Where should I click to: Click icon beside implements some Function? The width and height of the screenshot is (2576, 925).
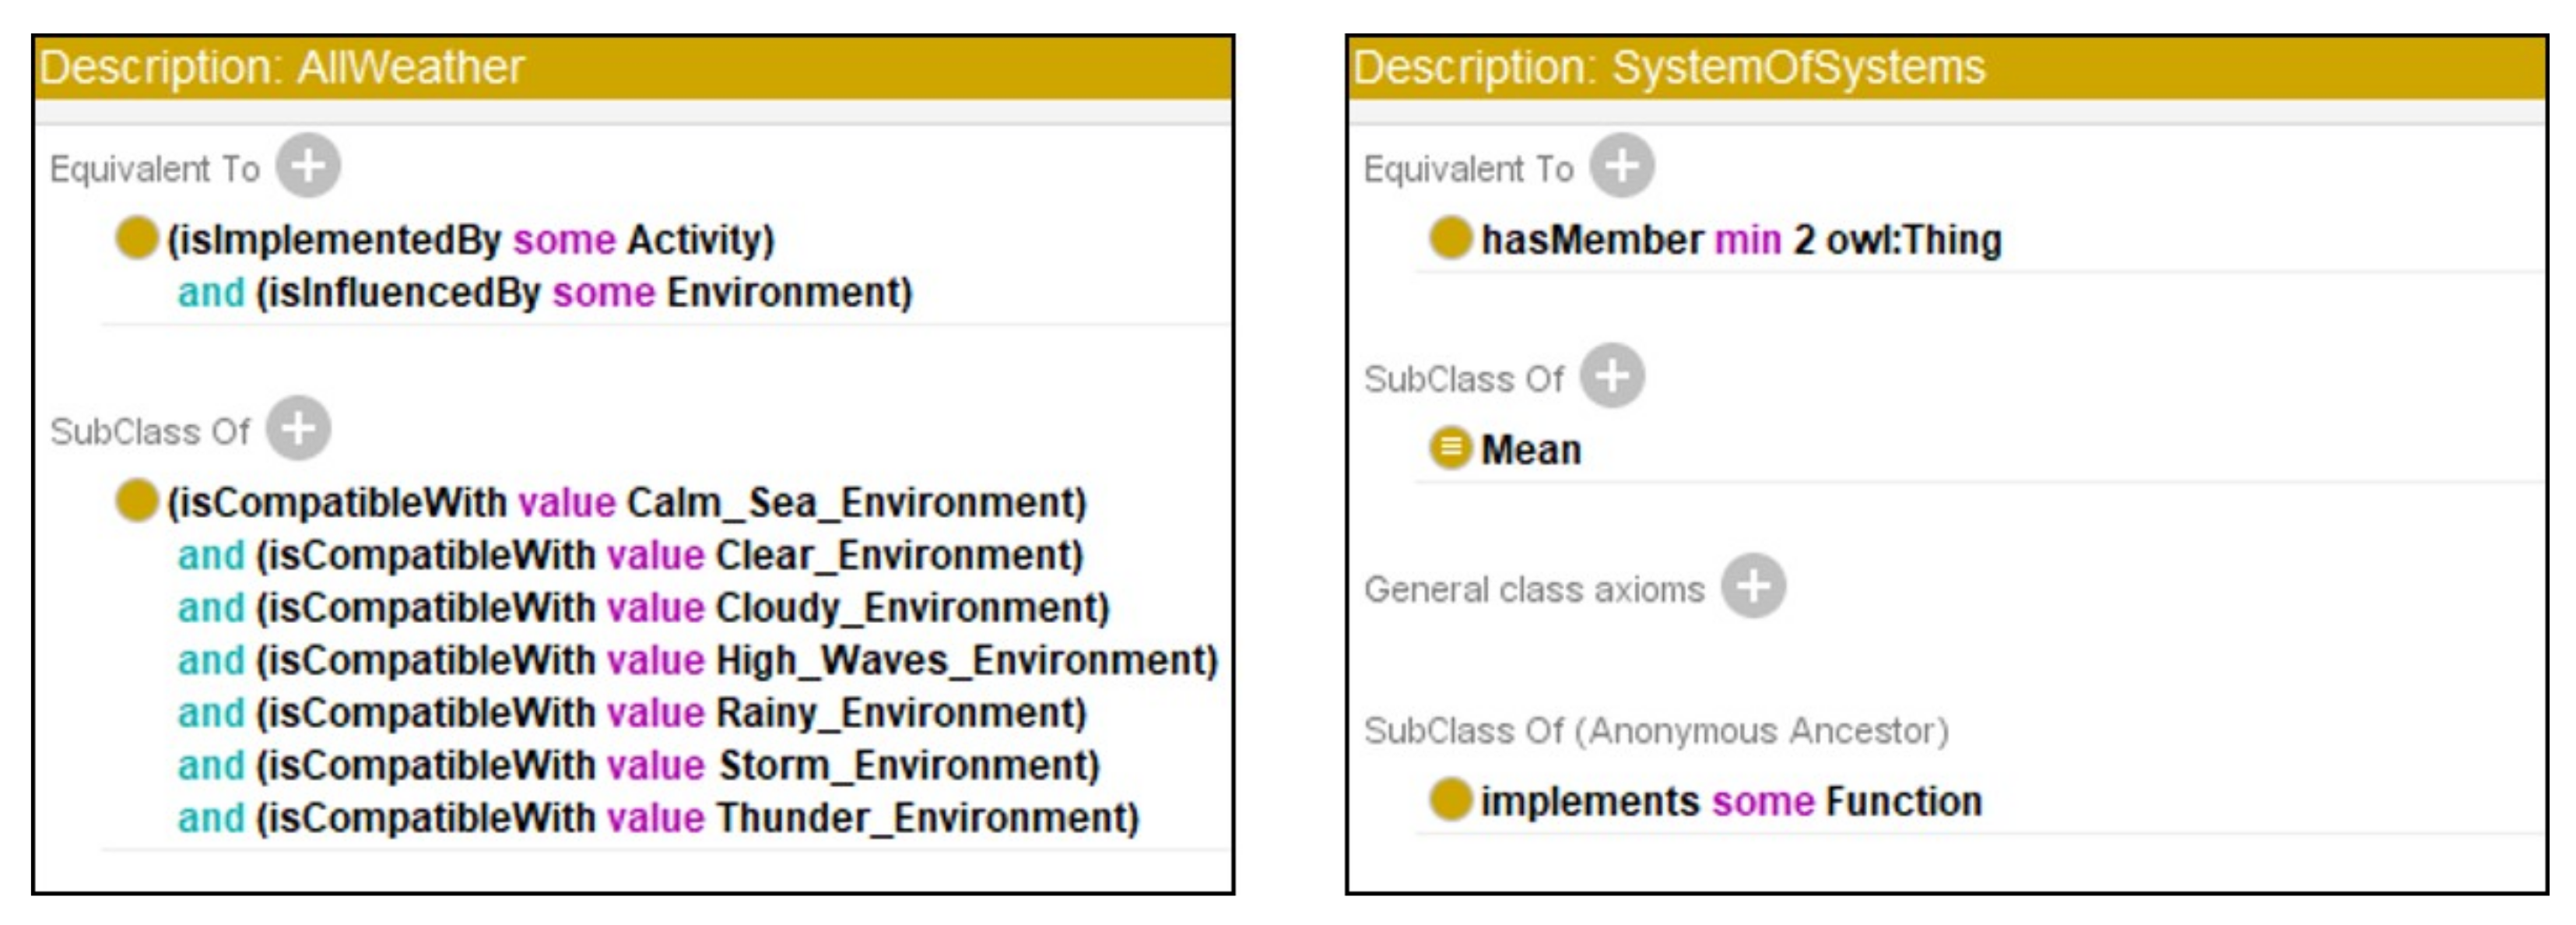pyautogui.click(x=1451, y=800)
